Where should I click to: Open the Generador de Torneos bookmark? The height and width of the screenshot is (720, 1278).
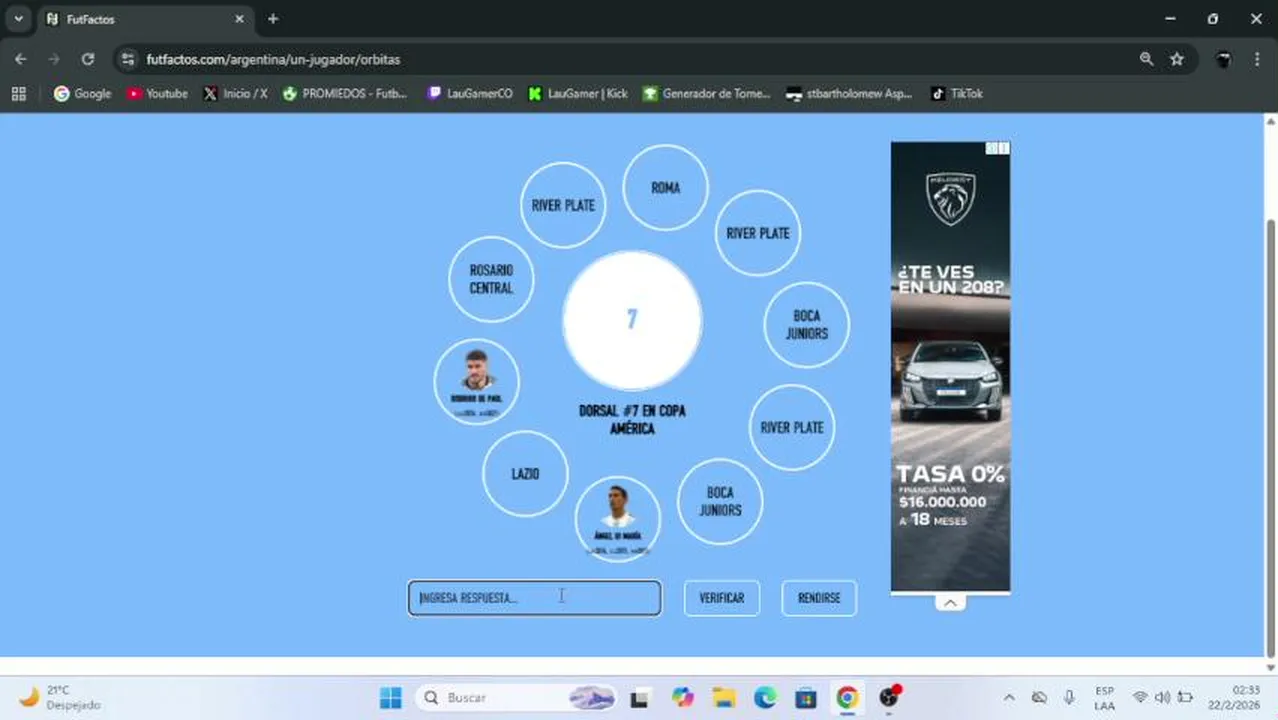coord(707,93)
